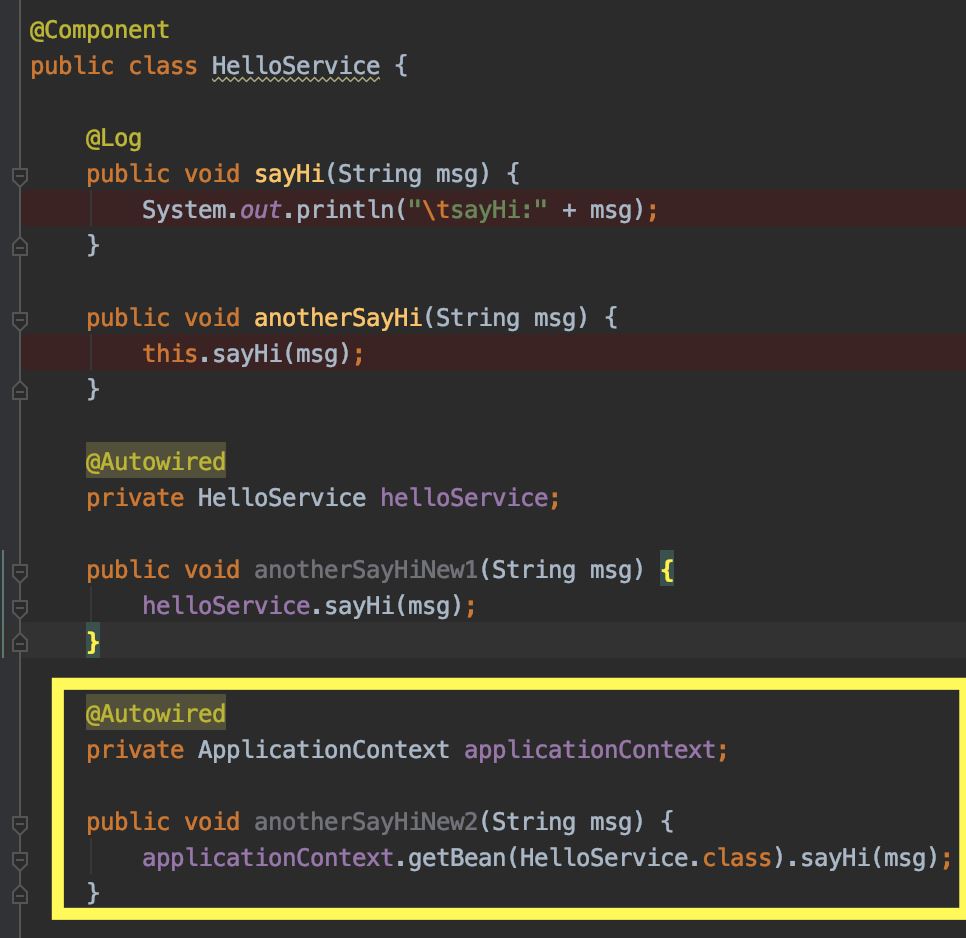Click the underlined HelloService class name

point(296,67)
